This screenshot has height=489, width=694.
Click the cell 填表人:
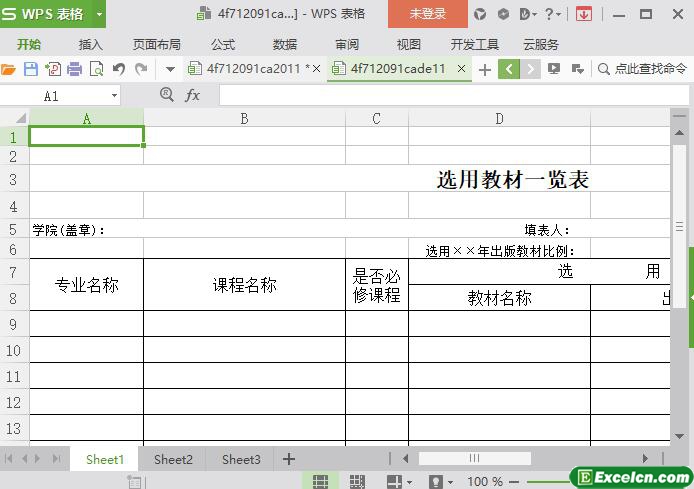pyautogui.click(x=547, y=230)
